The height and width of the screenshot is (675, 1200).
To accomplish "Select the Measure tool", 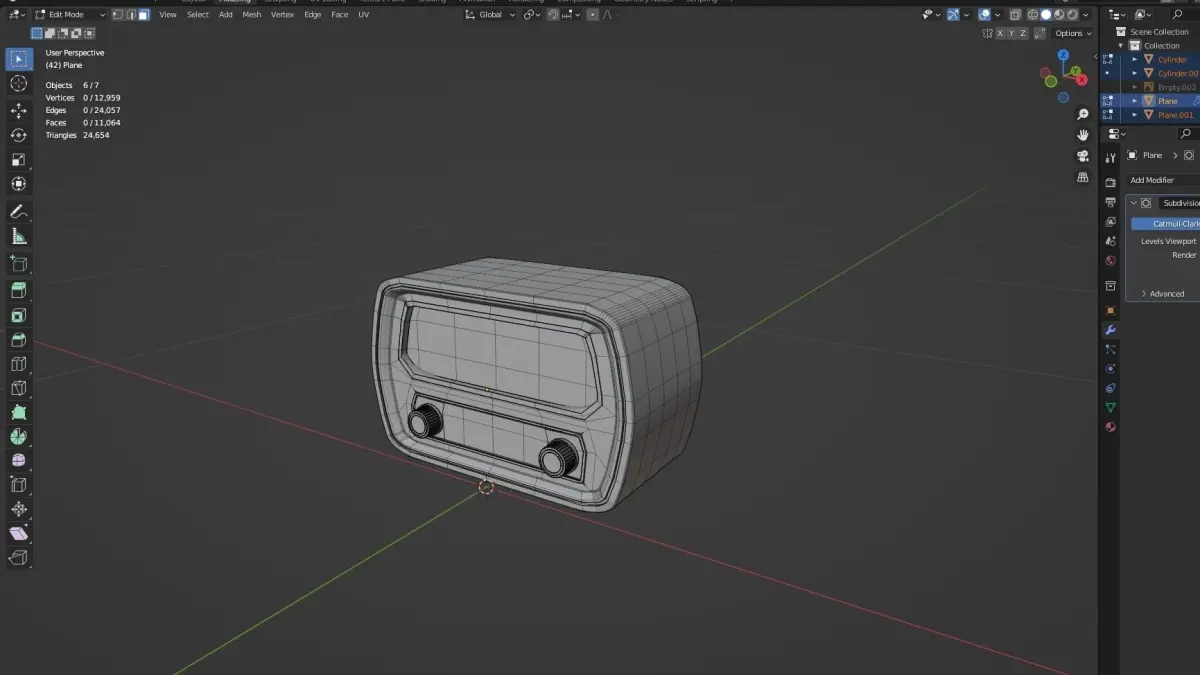I will [18, 237].
